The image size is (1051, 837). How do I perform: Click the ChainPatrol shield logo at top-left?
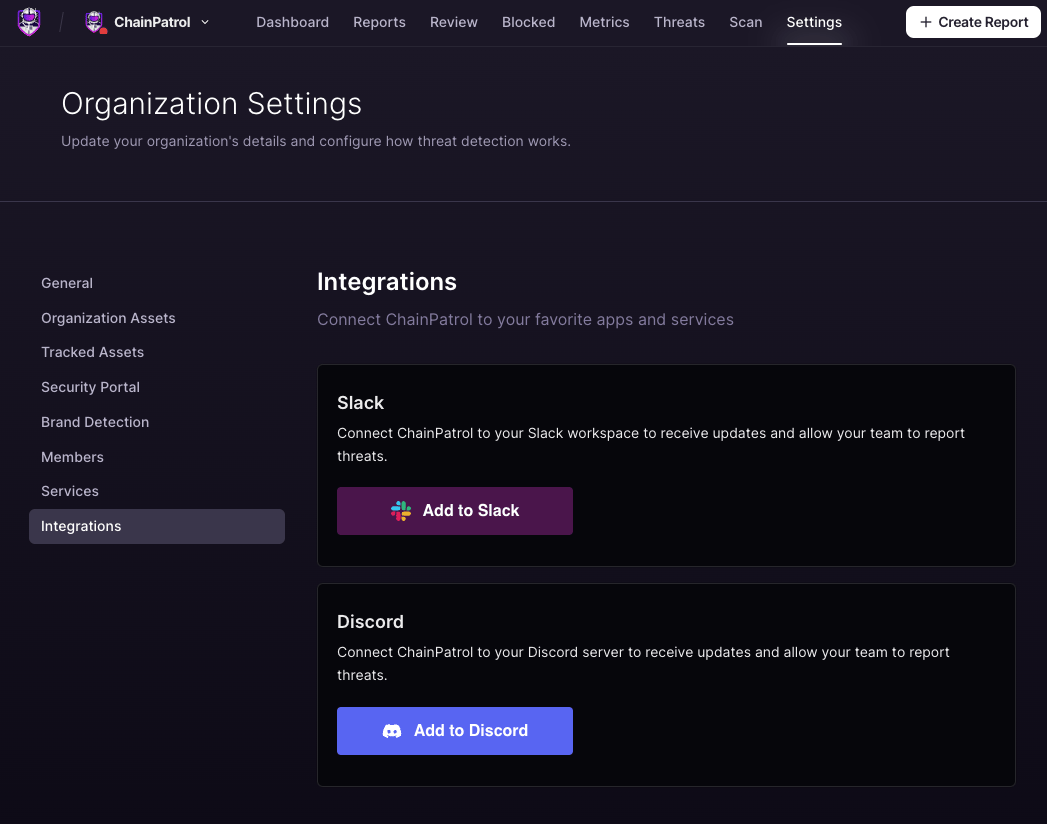pos(29,21)
